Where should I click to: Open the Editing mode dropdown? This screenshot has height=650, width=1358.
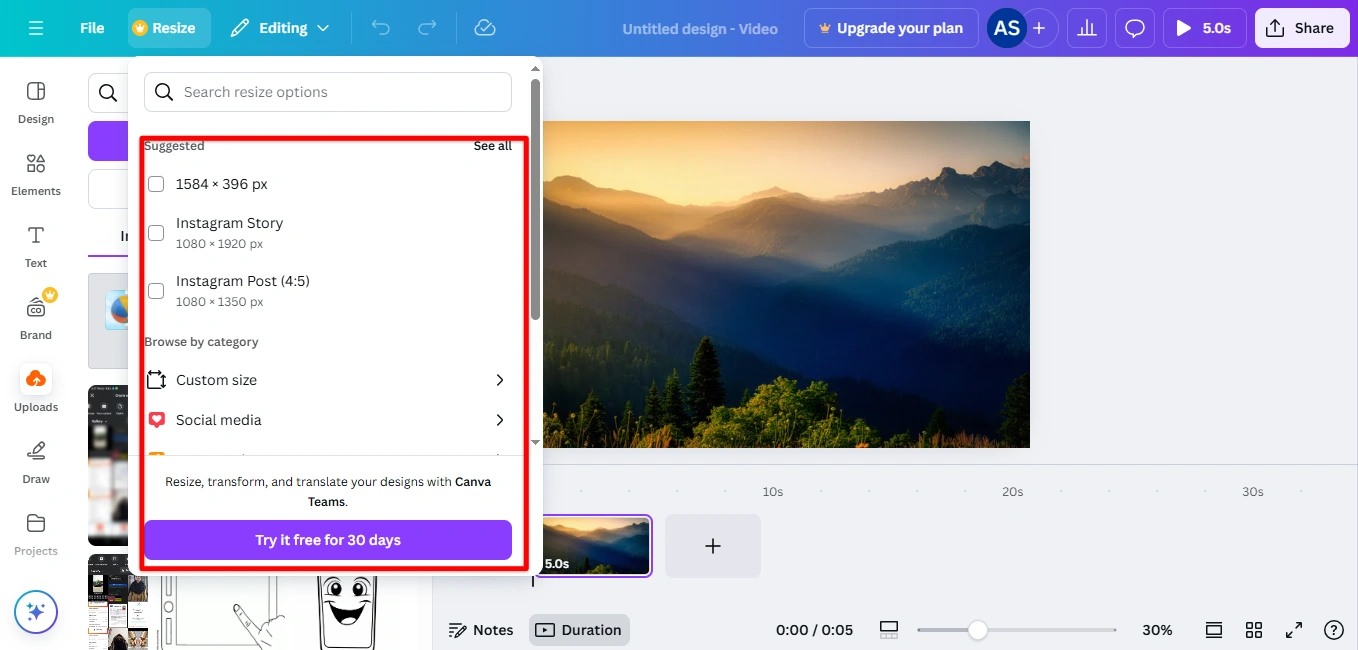click(280, 28)
